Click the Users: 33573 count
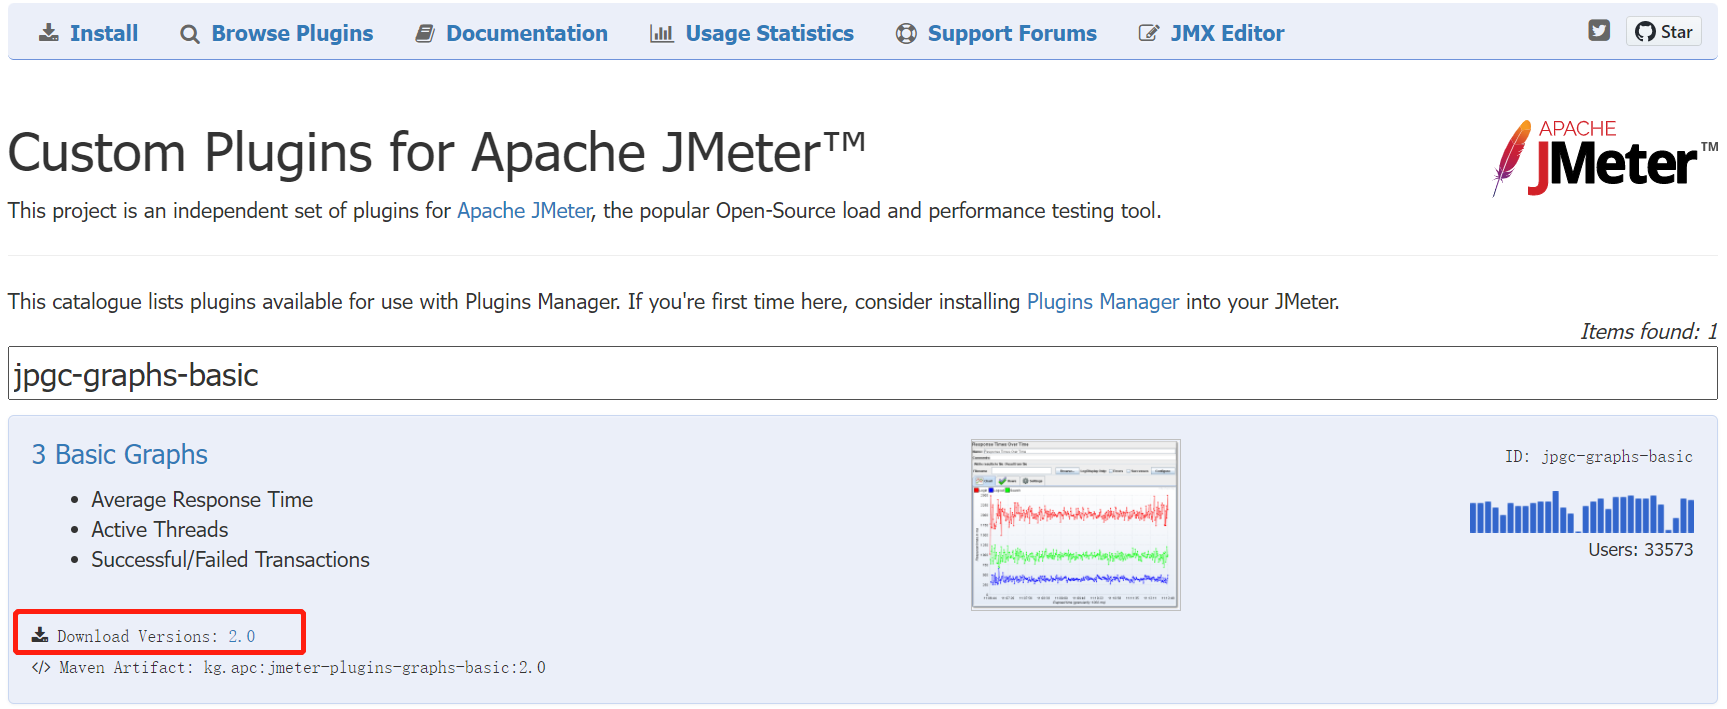The image size is (1727, 709). tap(1640, 550)
